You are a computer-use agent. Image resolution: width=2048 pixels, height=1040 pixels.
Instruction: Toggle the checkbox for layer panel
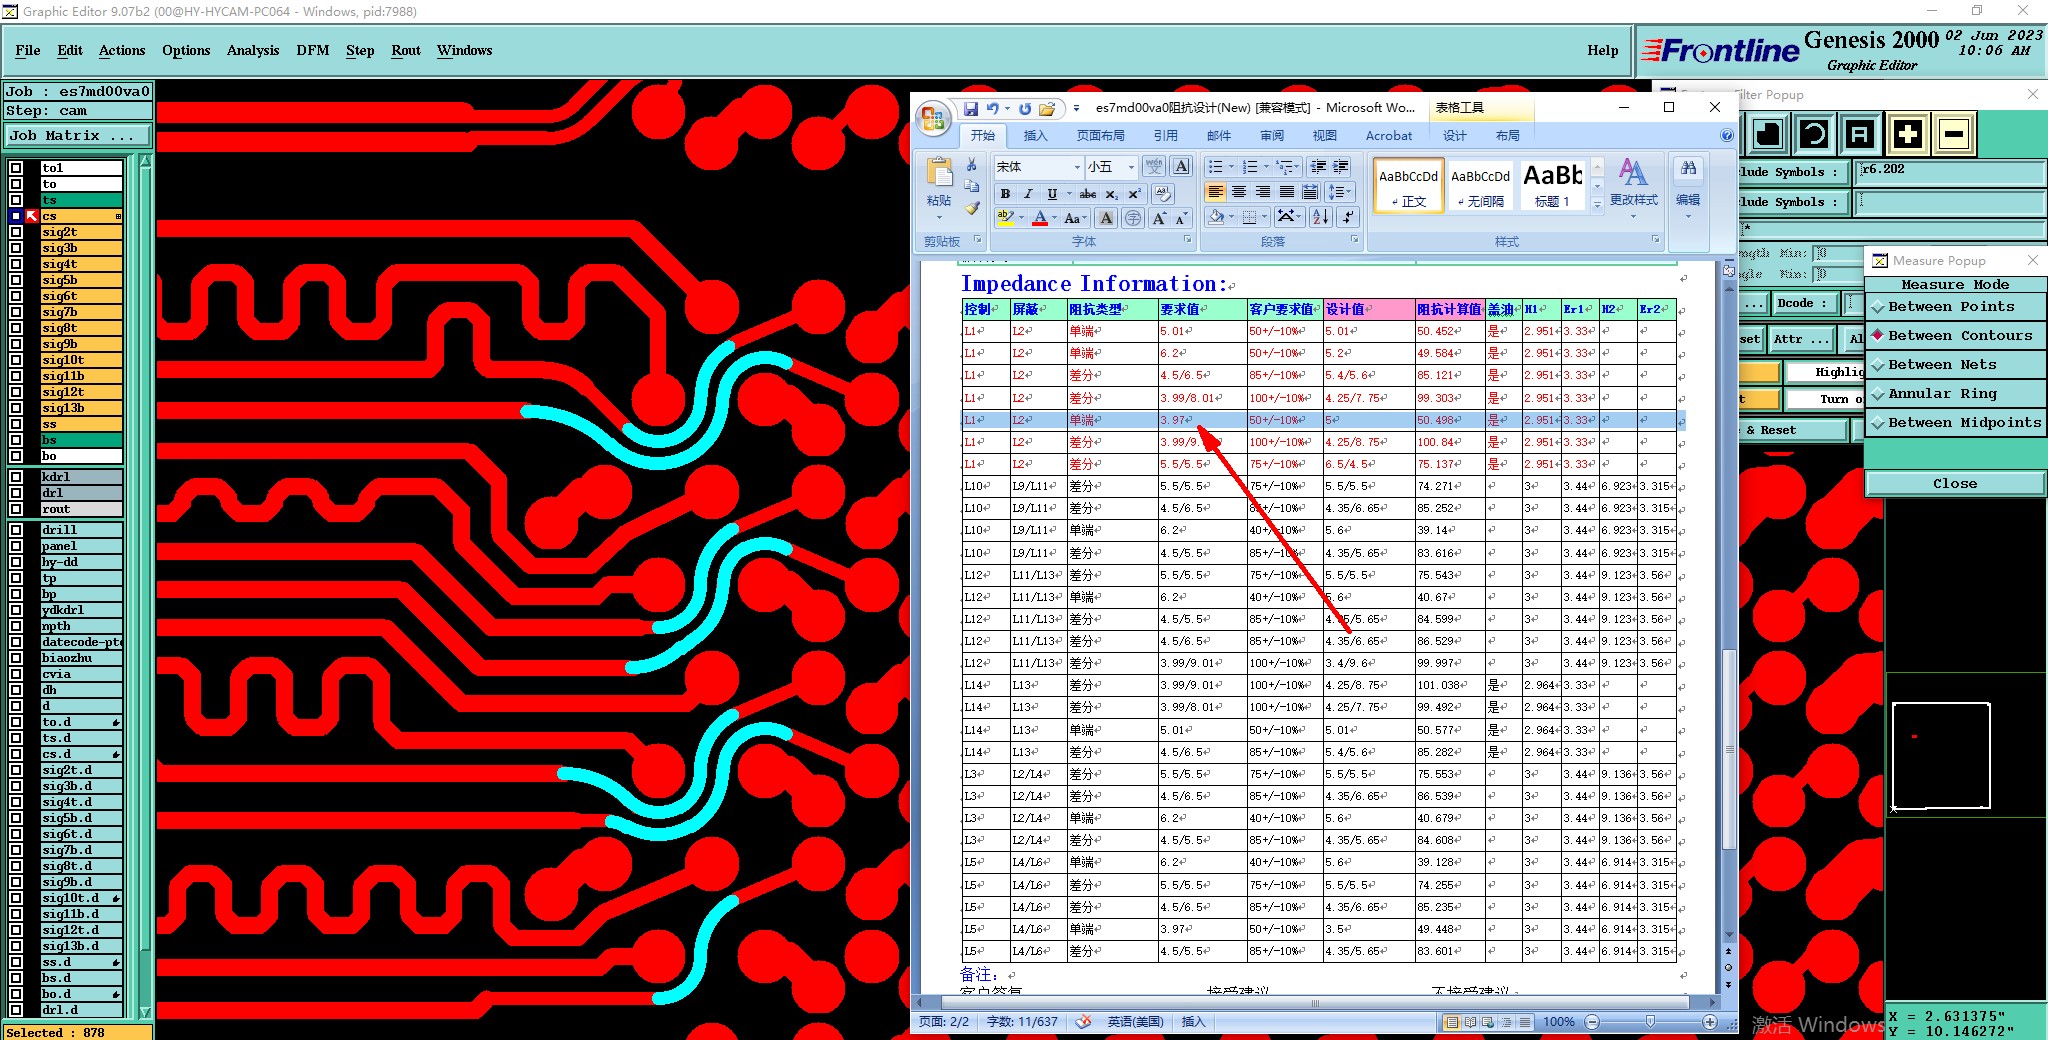[16, 546]
